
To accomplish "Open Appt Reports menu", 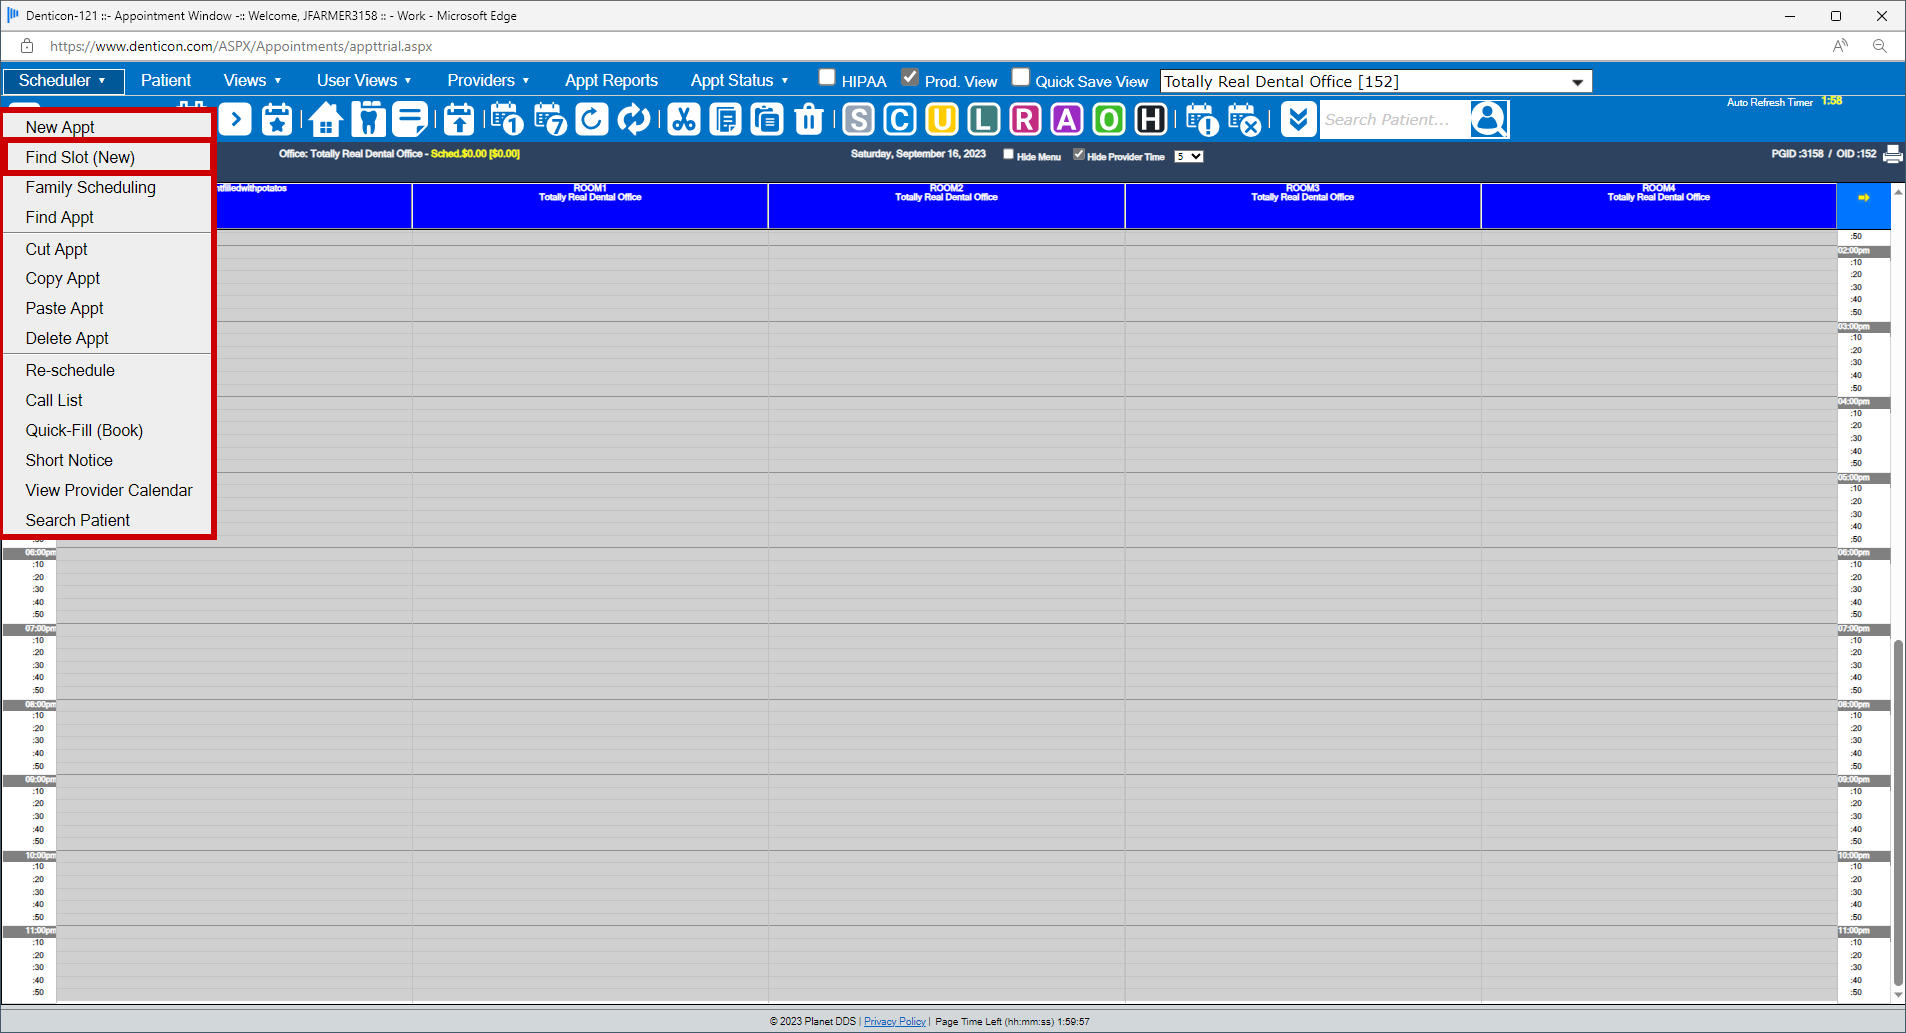I will tap(611, 81).
